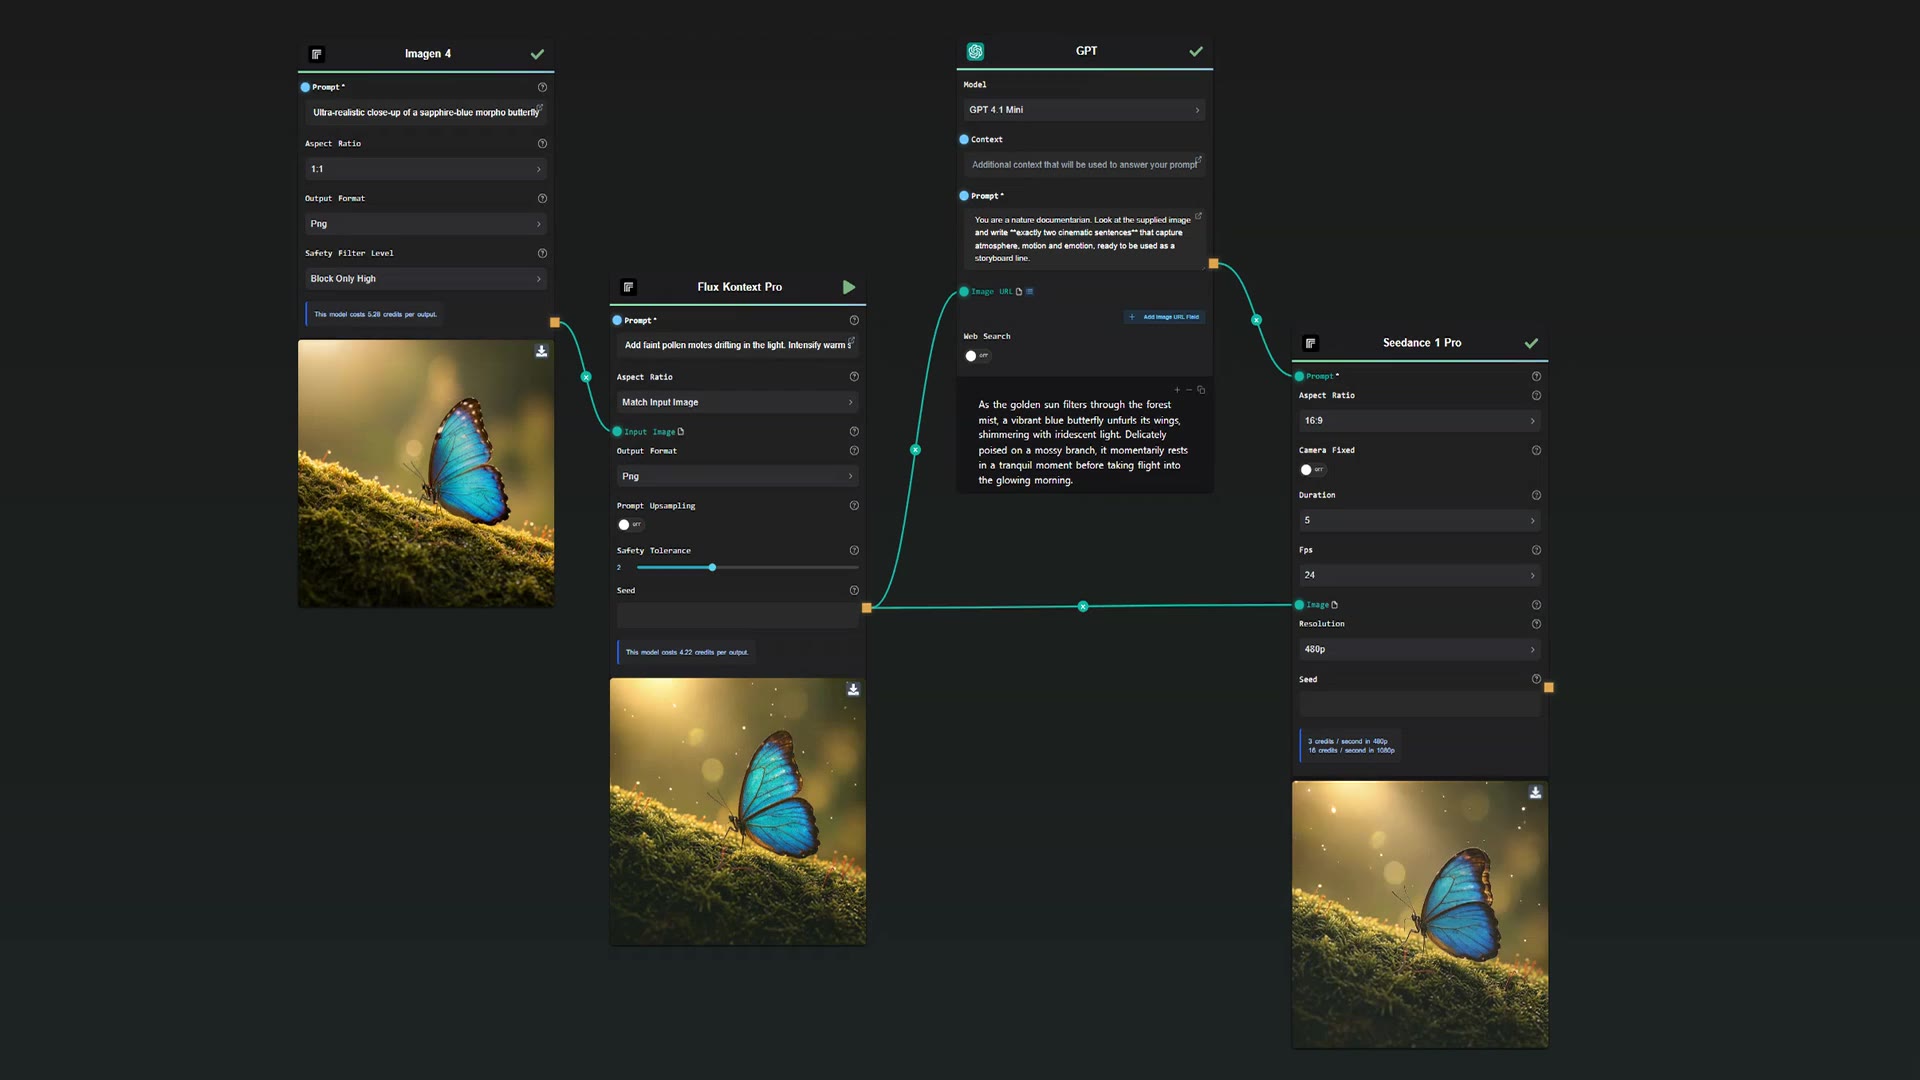This screenshot has height=1080, width=1920.
Task: Click the help icon next to Safety Filter Level
Action: [x=542, y=253]
